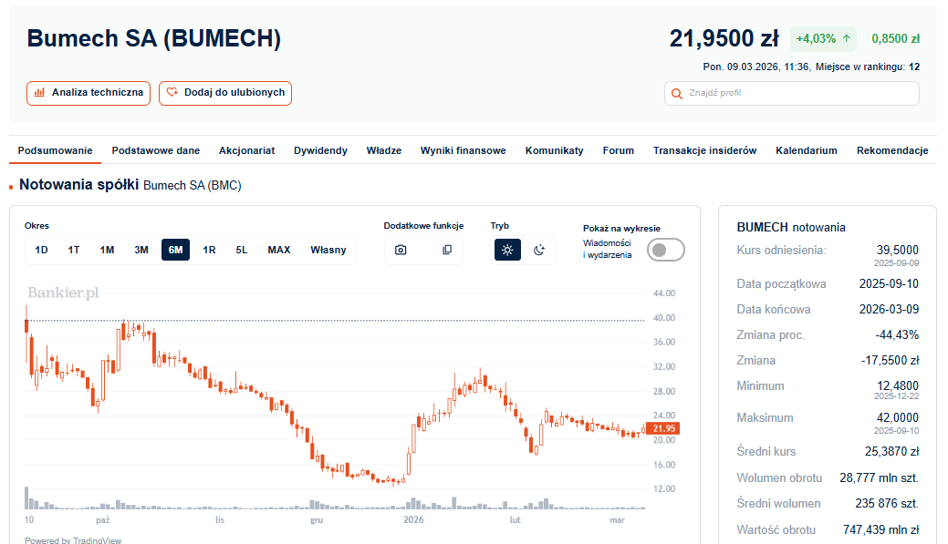Click the 0,8500 zł change value in header
This screenshot has height=544, width=948.
pos(895,39)
